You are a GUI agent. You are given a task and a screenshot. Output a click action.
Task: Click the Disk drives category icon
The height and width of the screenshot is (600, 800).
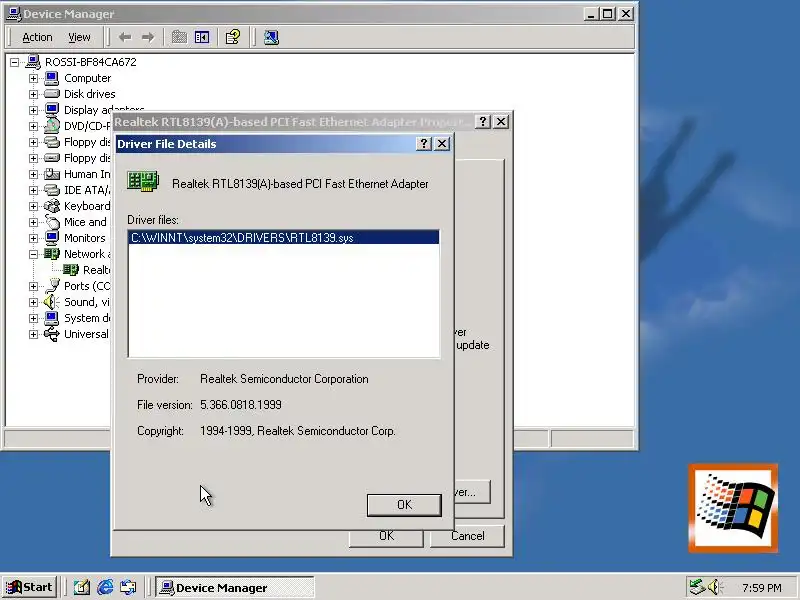(x=52, y=94)
